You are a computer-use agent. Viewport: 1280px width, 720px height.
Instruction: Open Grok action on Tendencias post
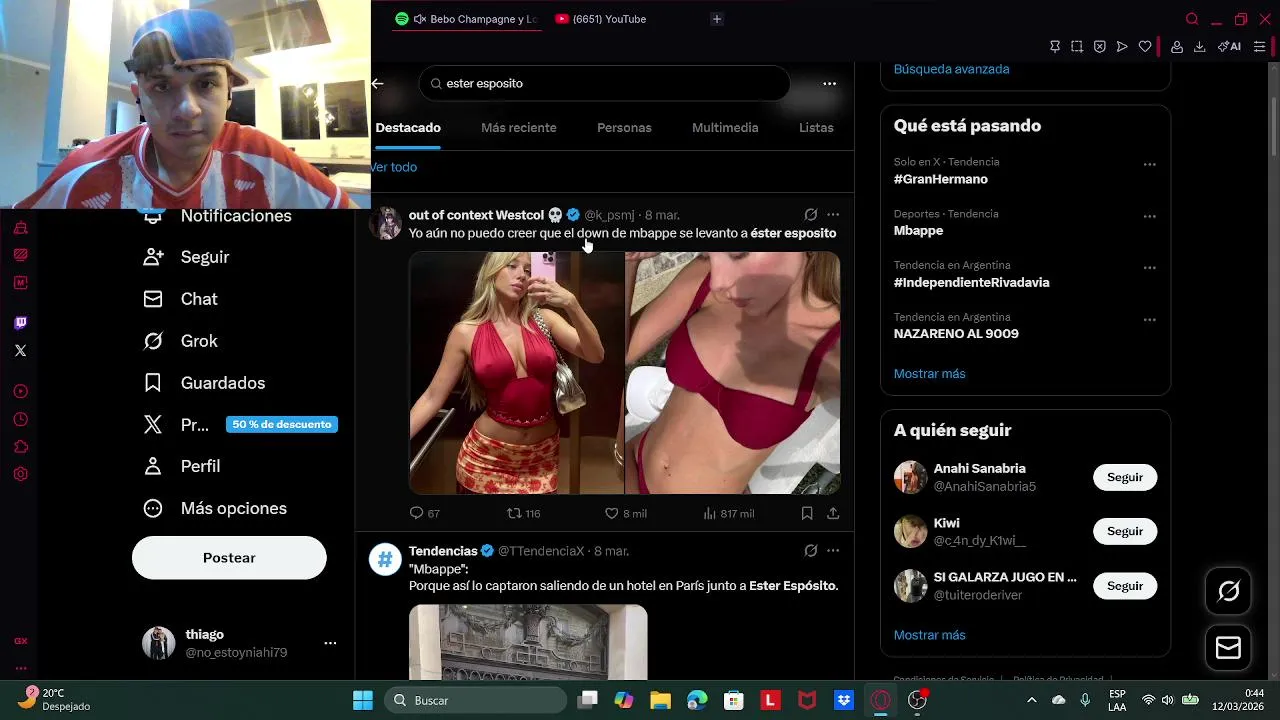click(811, 551)
